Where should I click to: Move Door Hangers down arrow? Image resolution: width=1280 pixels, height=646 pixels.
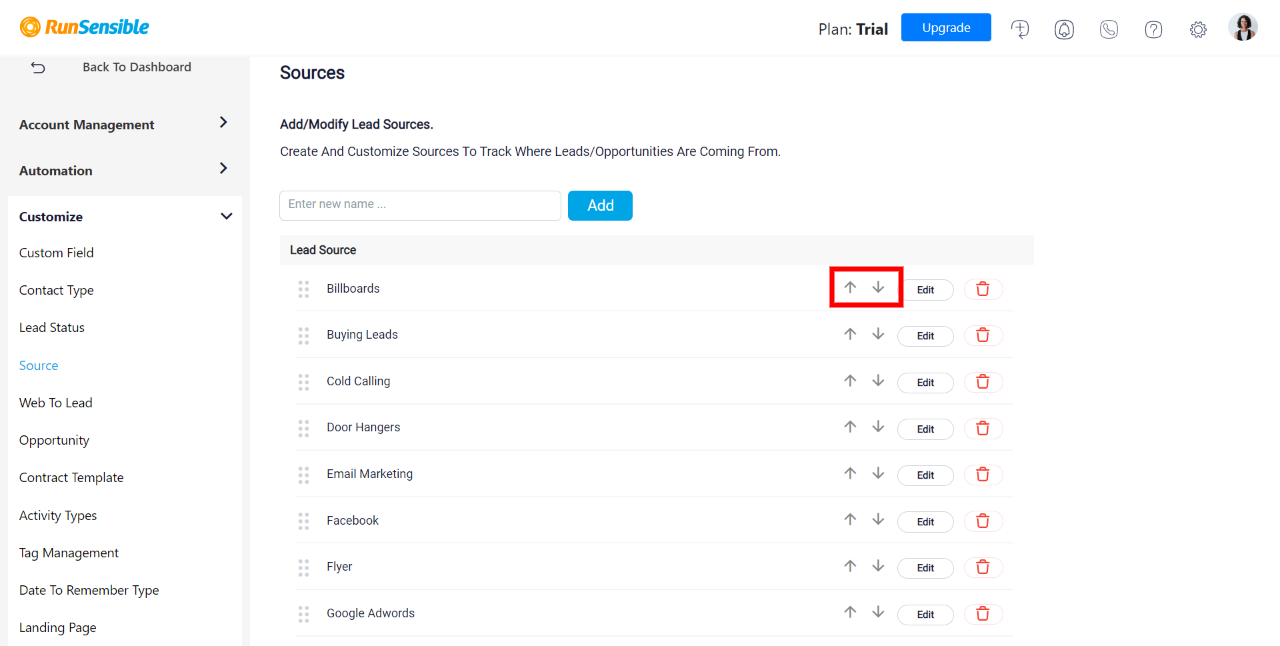(x=878, y=426)
